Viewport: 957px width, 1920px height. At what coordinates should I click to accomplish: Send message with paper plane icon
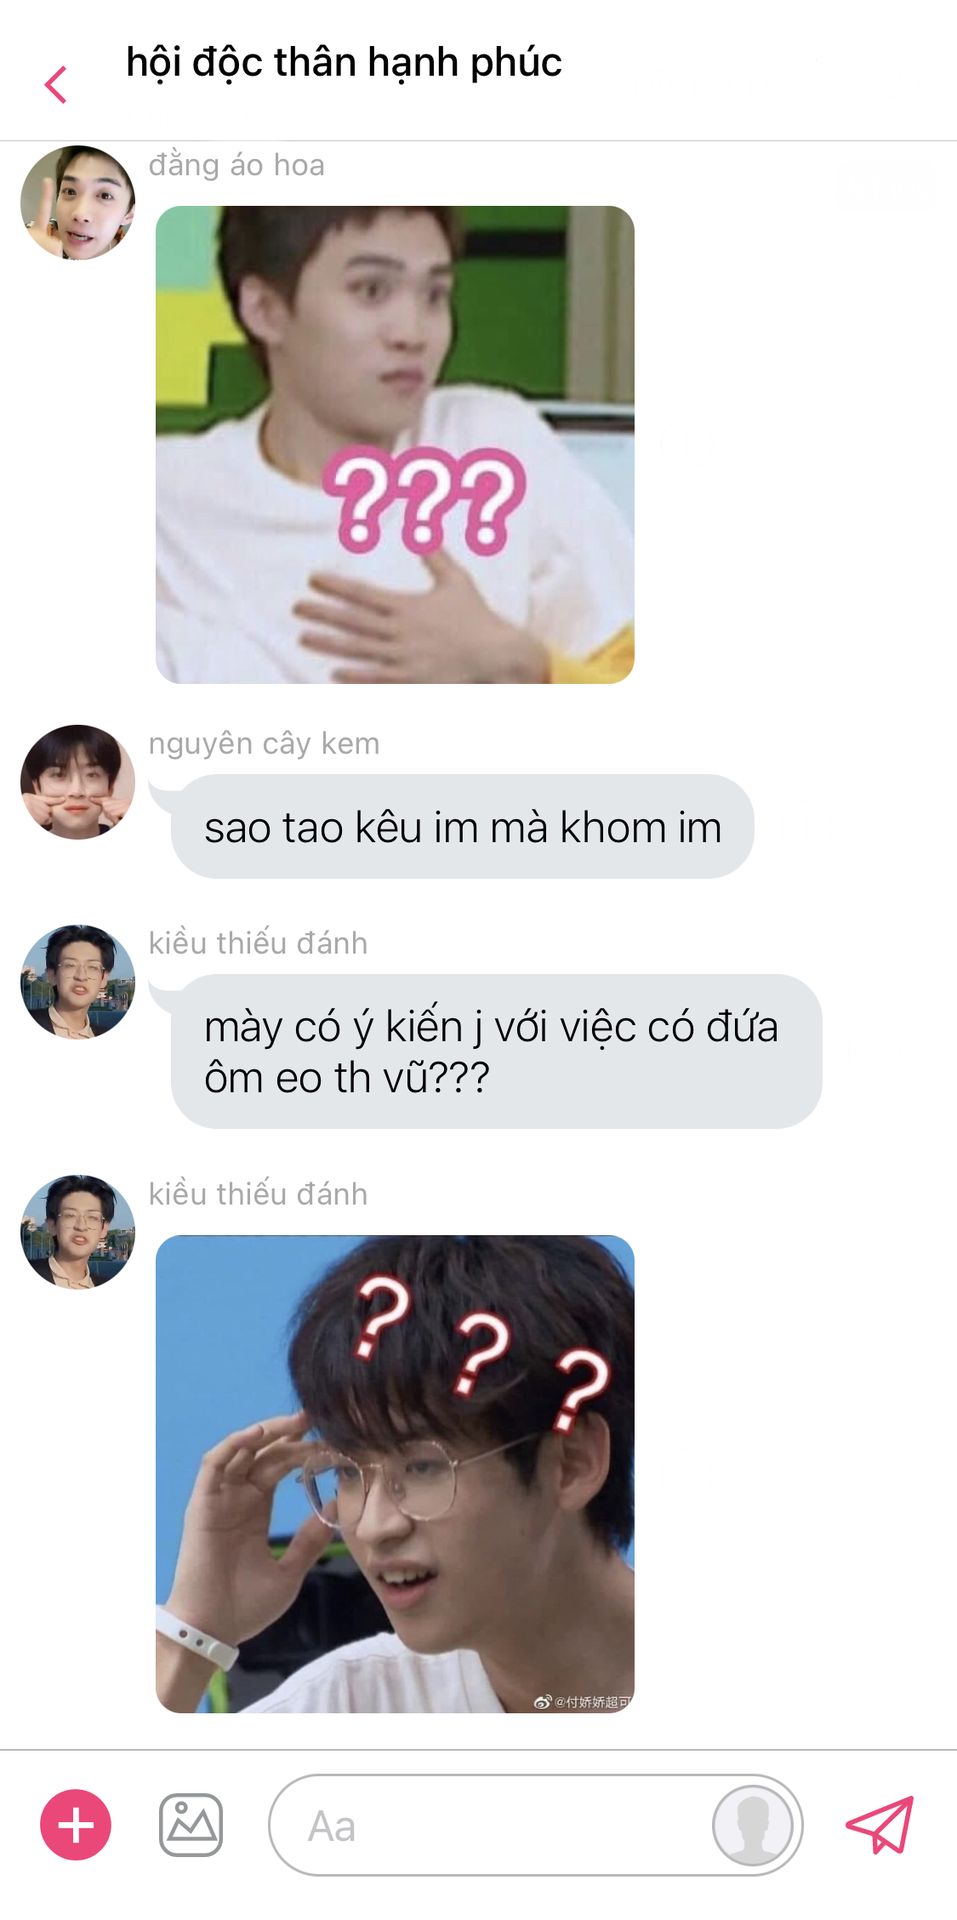880,1825
